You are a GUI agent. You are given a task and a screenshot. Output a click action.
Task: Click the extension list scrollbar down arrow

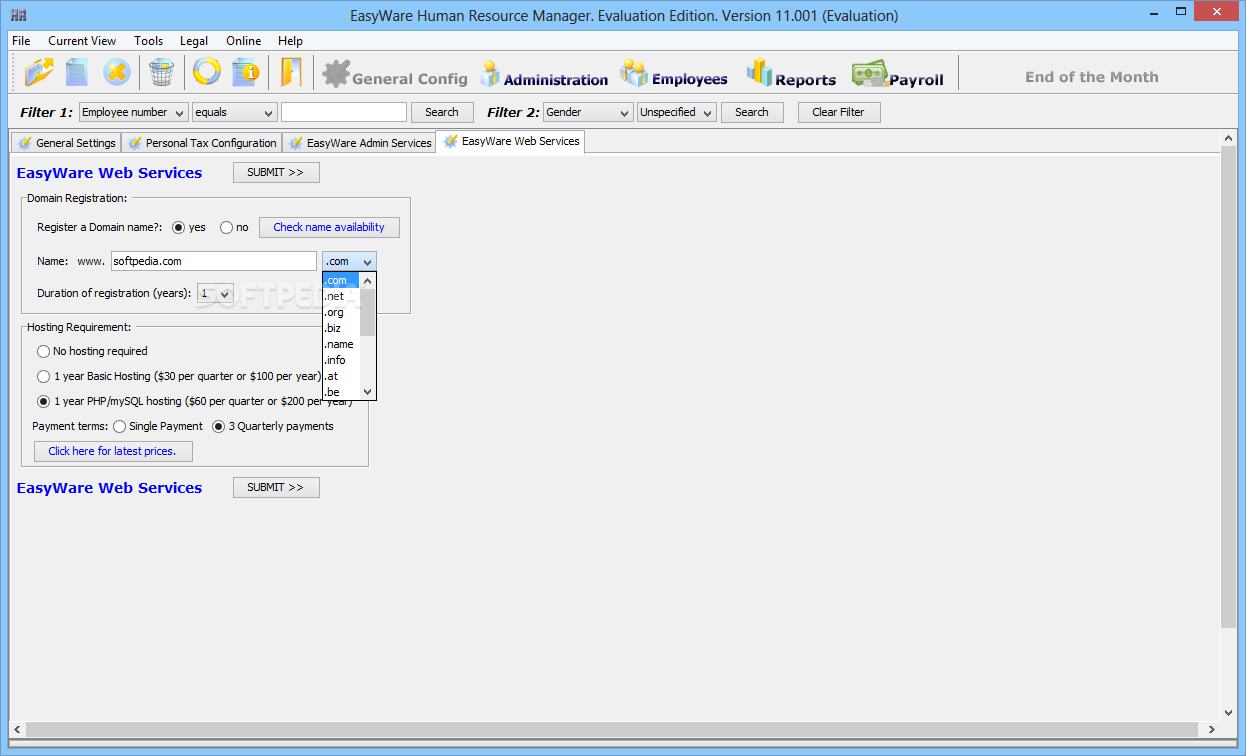click(368, 392)
